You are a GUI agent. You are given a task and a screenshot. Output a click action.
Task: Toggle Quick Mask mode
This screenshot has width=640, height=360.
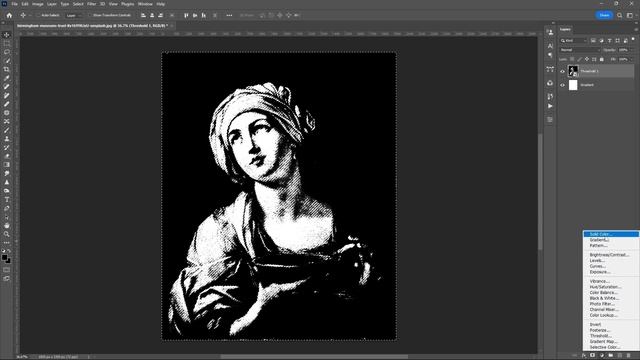click(7, 270)
